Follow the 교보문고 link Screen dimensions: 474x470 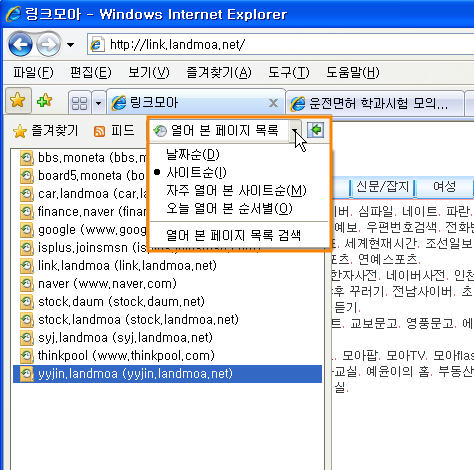(x=374, y=323)
